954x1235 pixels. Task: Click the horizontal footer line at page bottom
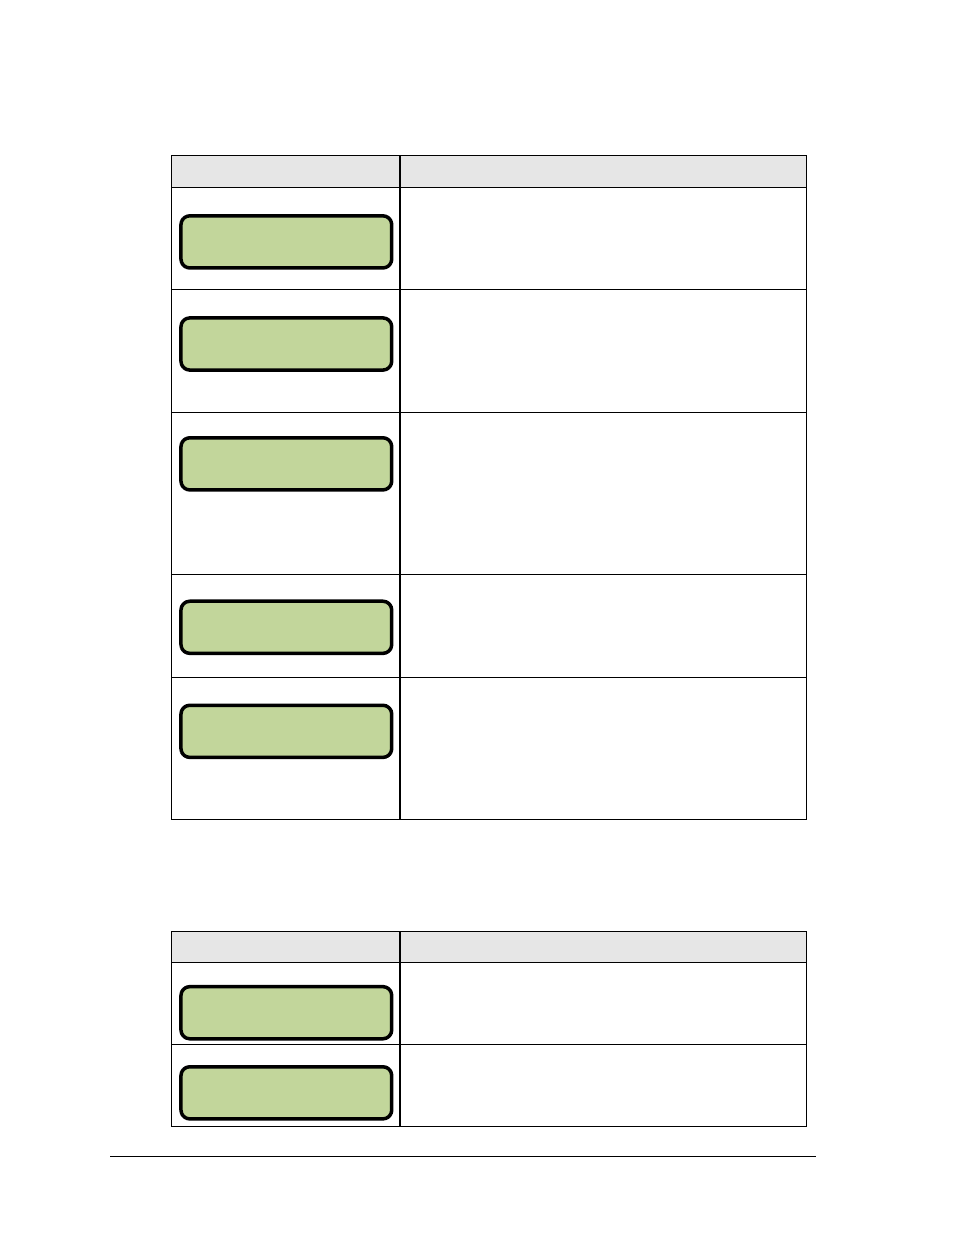463,1157
